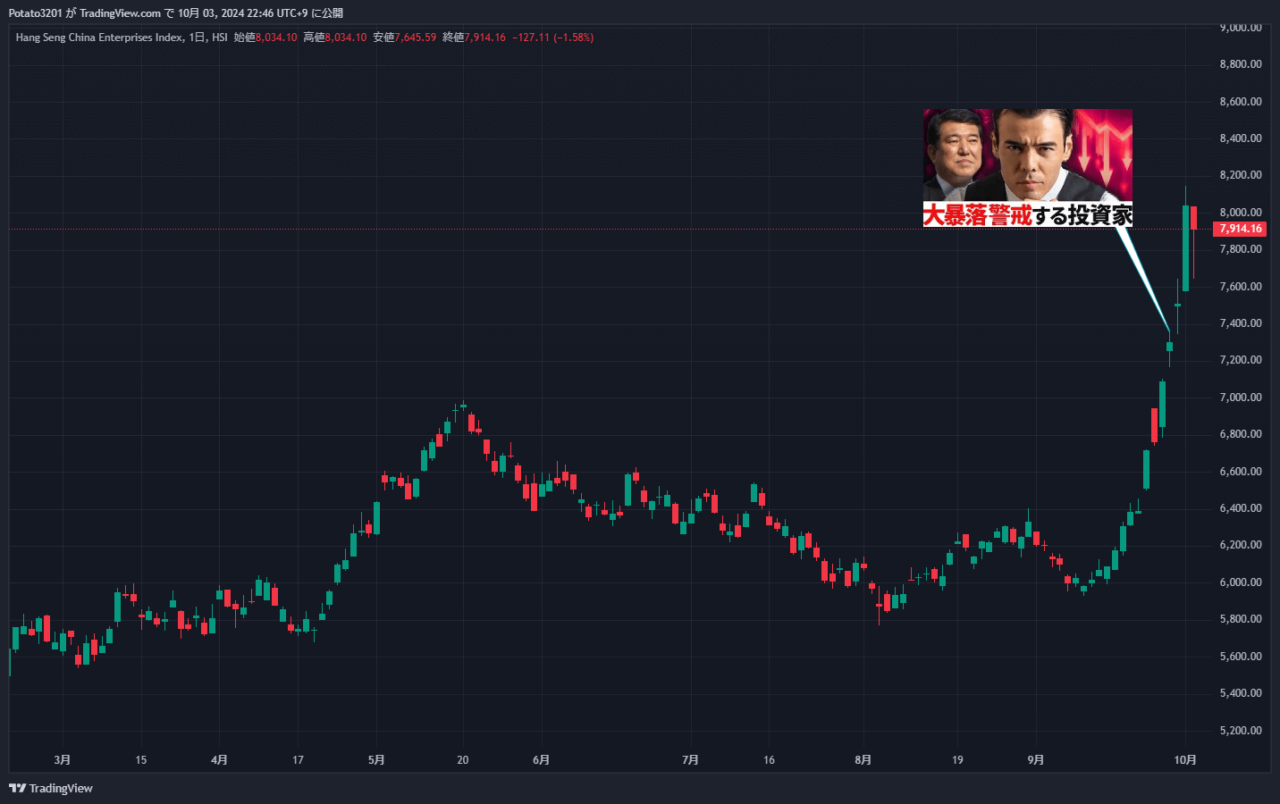Select the 7月 date on time axis
The width and height of the screenshot is (1280, 804).
[690, 760]
